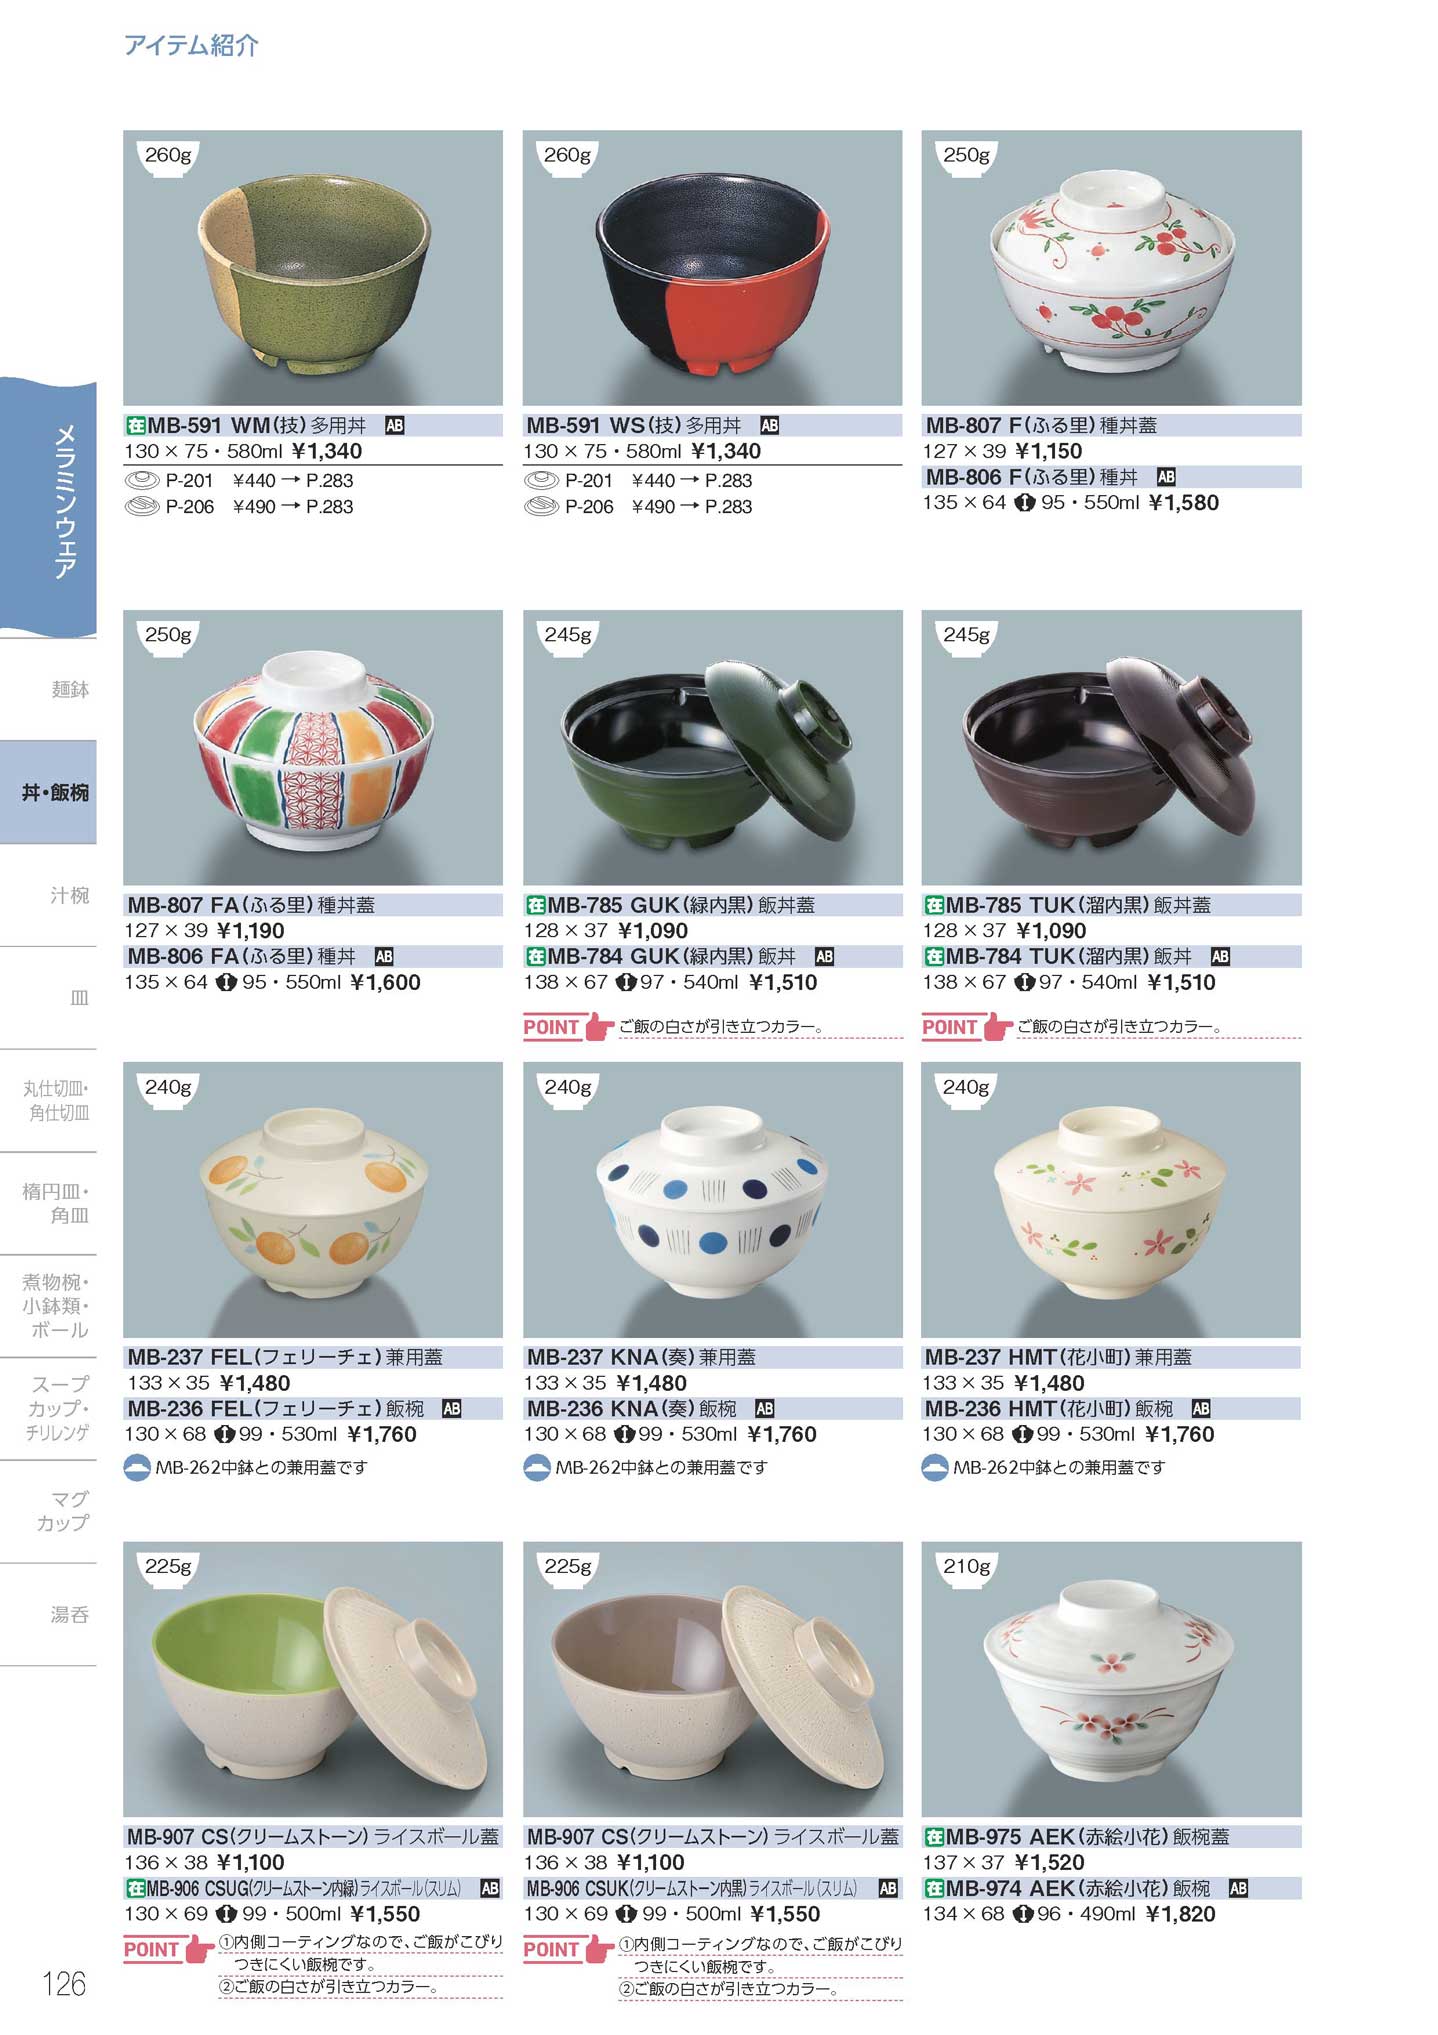Select the red and black MB-591 WS bowl photo
This screenshot has height=2035, width=1438.
712,267
